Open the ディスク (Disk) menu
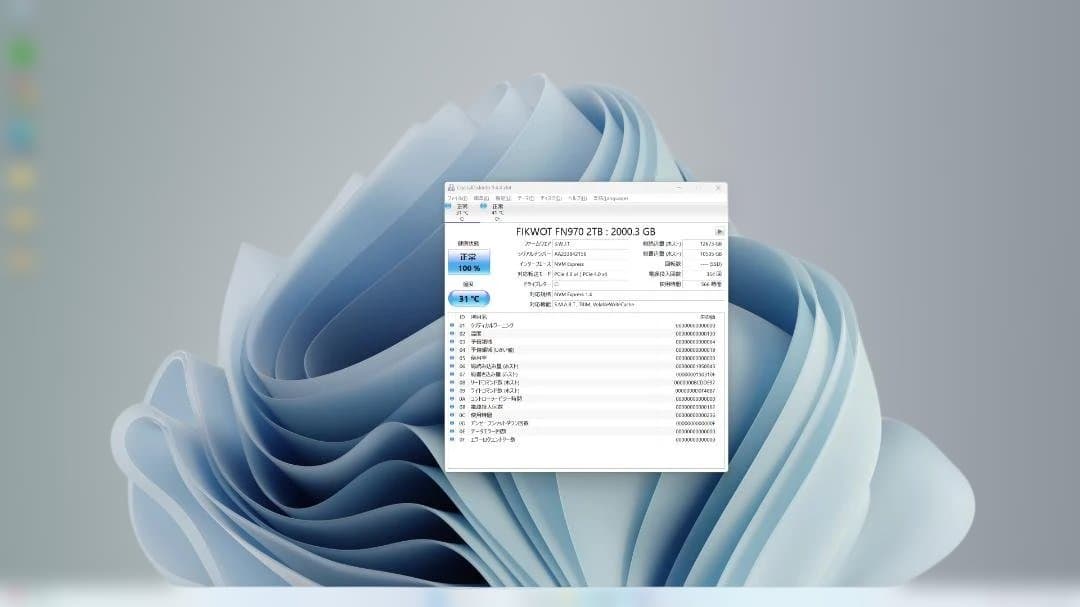Viewport: 1080px width, 607px height. [551, 198]
